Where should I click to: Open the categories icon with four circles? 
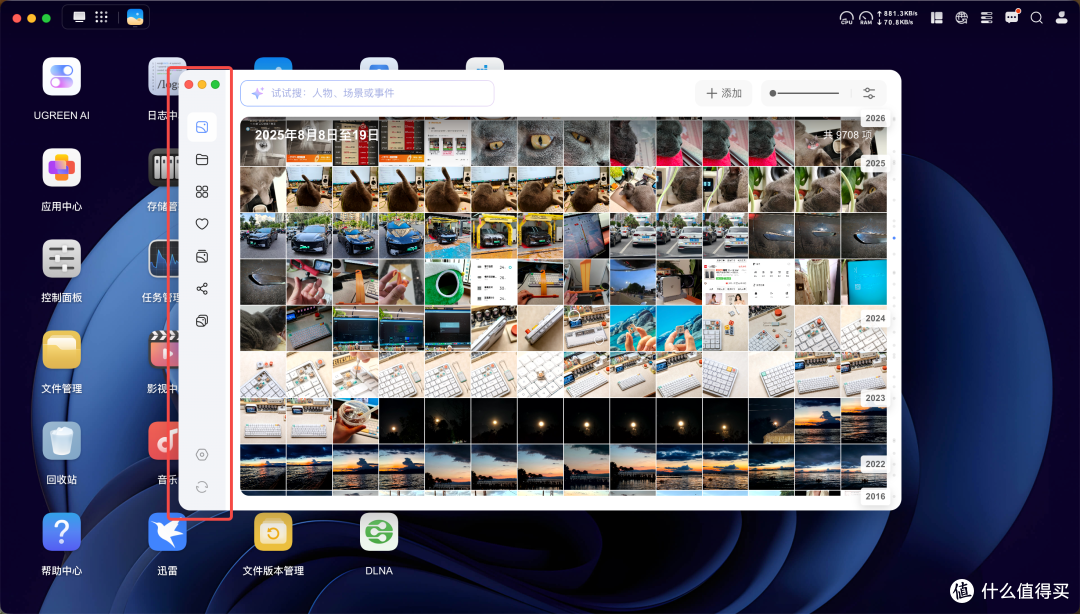(x=202, y=192)
